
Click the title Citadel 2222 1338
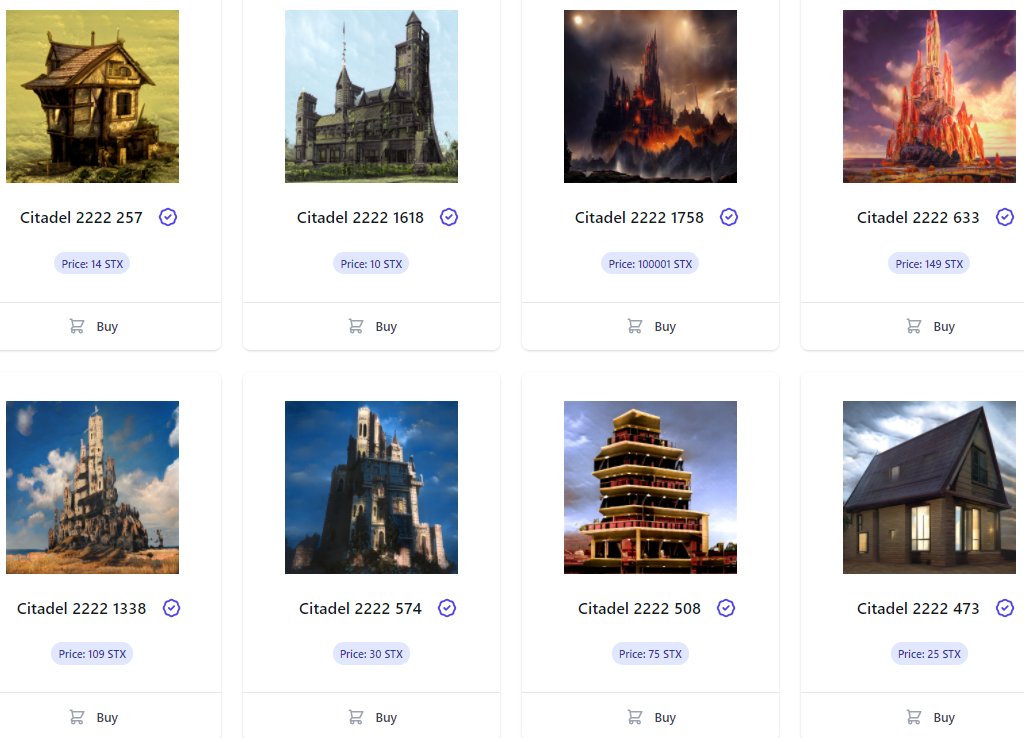click(x=81, y=609)
